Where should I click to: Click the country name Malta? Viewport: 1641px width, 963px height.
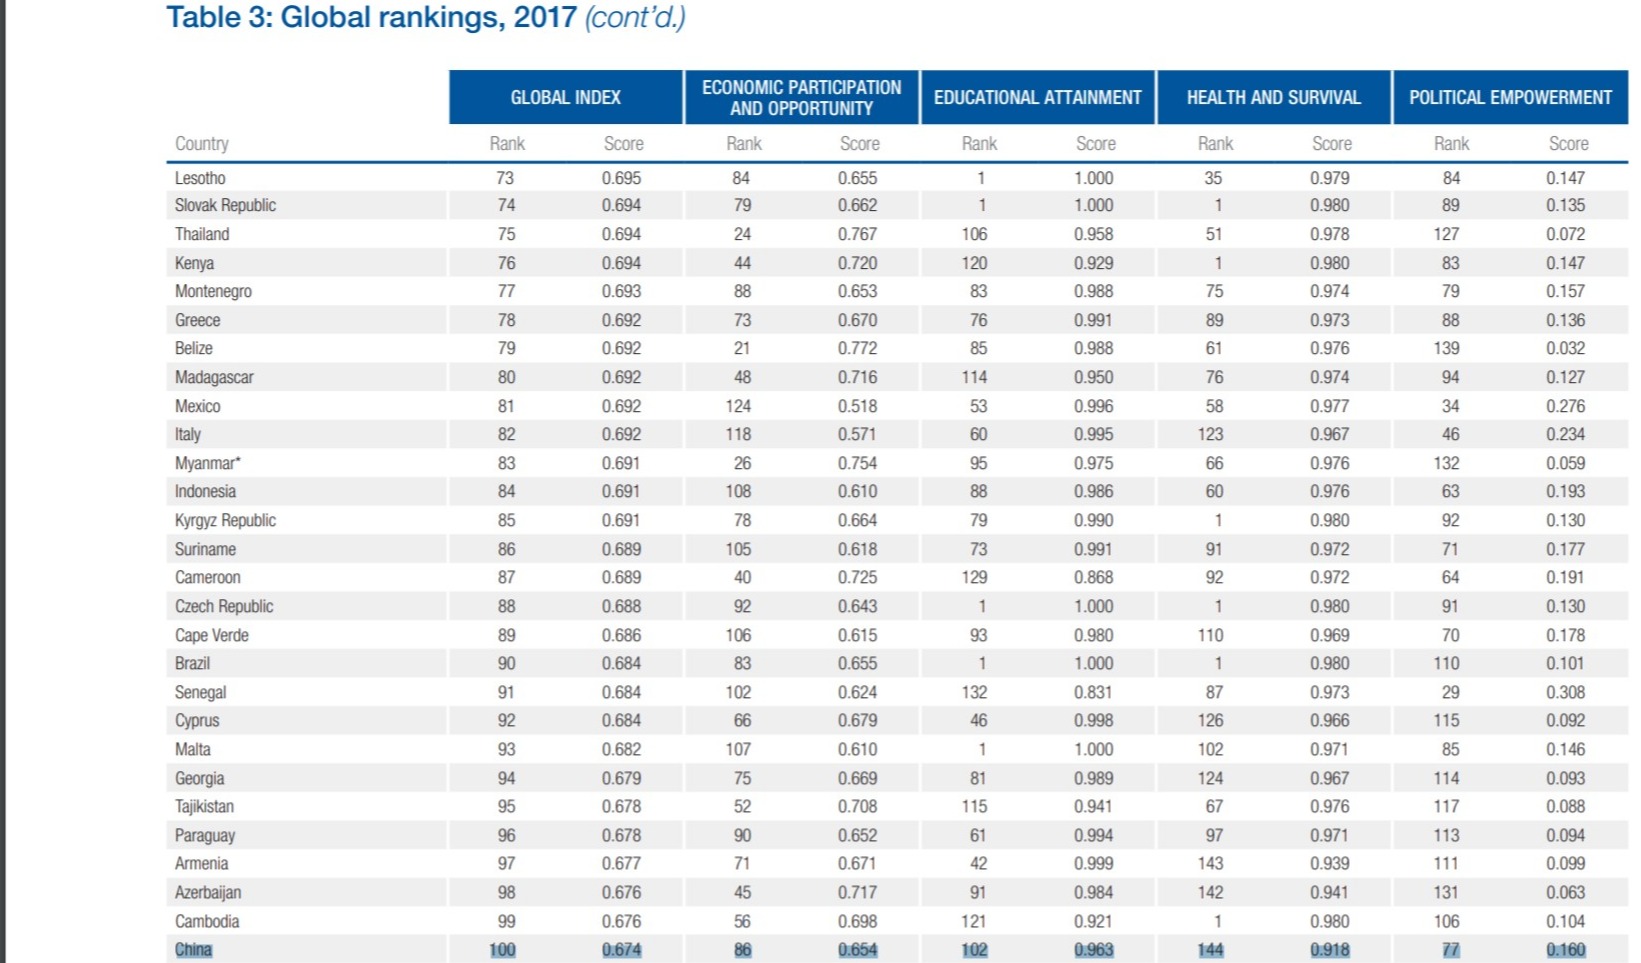193,749
